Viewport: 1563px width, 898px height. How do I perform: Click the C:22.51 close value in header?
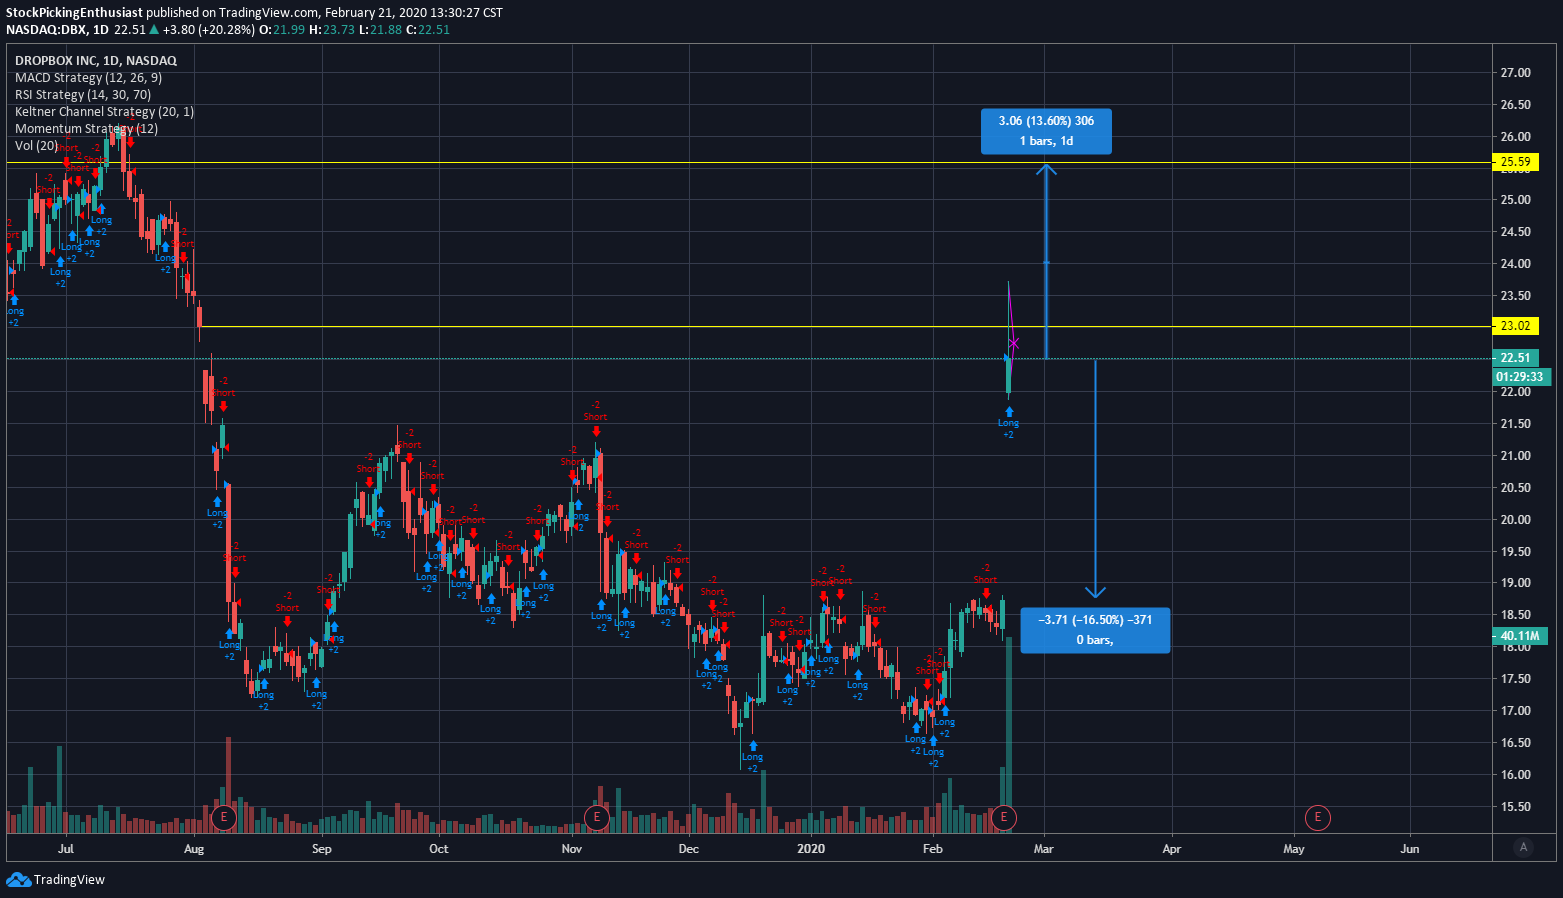point(428,29)
